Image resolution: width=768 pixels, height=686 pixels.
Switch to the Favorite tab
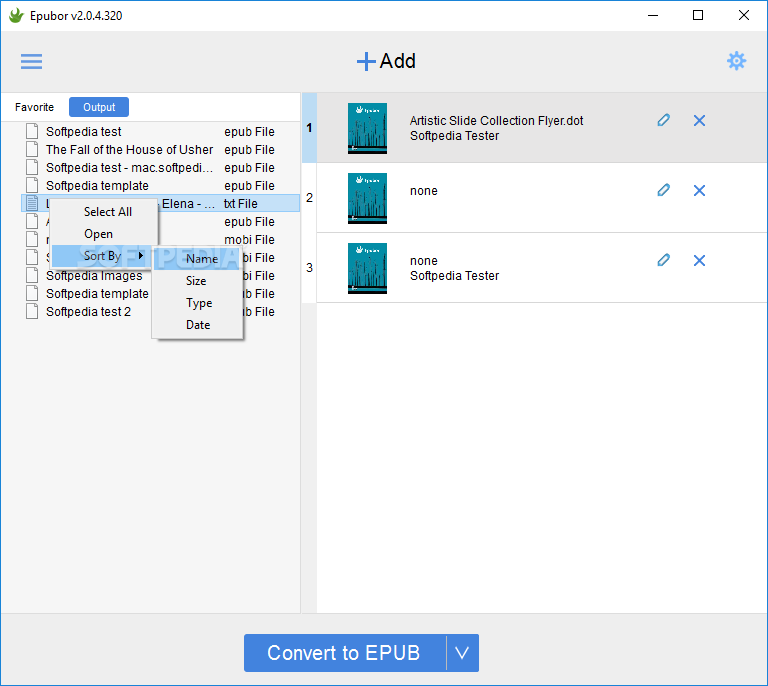[34, 107]
